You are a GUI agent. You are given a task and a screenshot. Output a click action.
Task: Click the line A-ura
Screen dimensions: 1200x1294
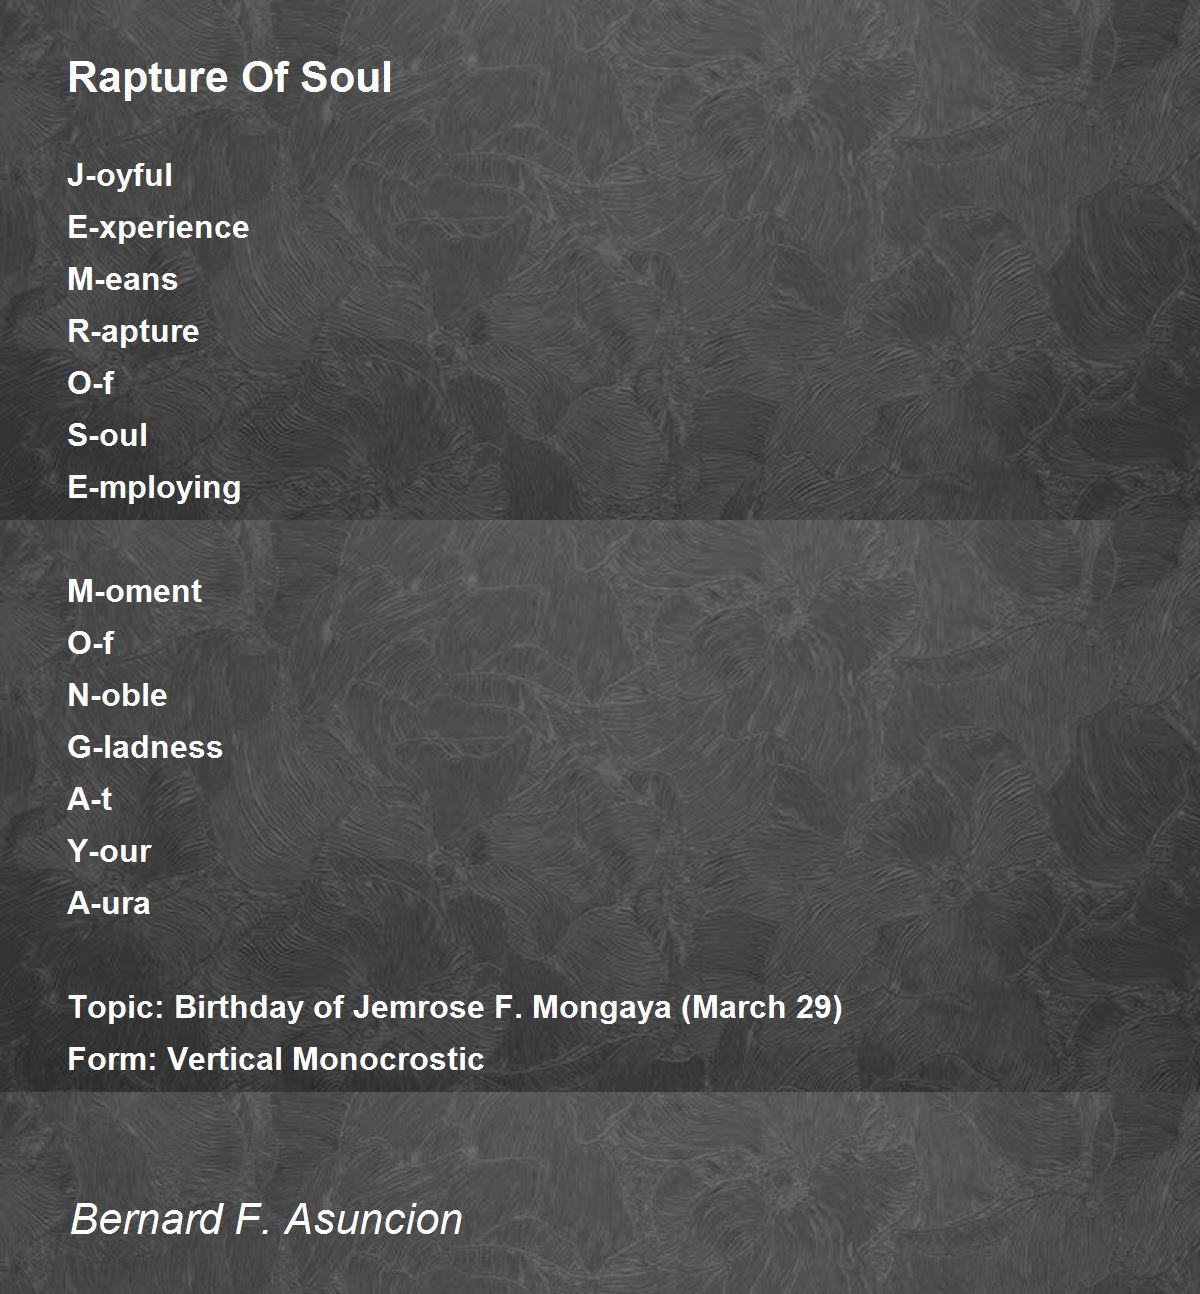point(109,903)
